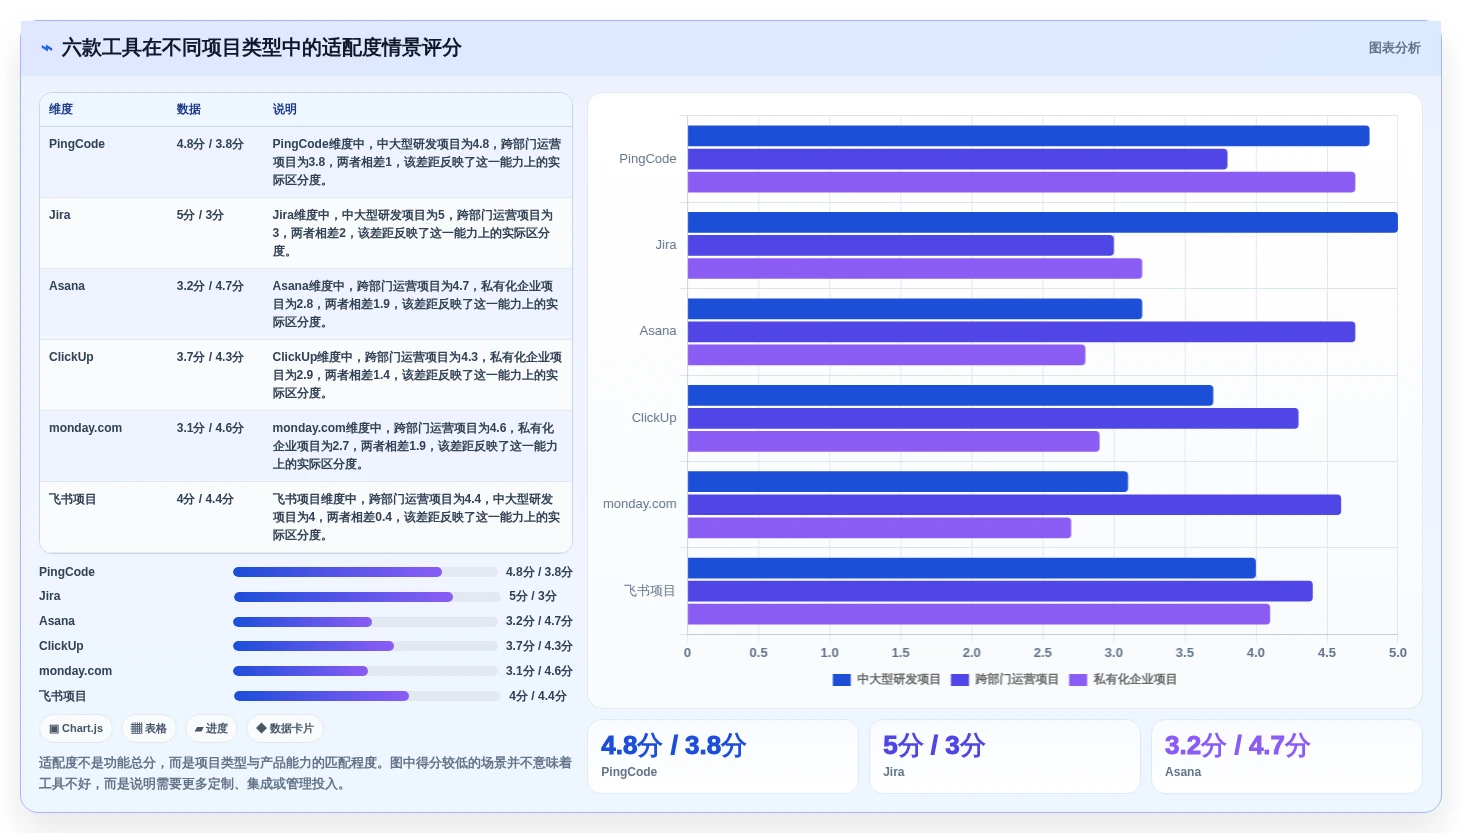Select the monday.com table row name
1462x833 pixels.
(86, 428)
